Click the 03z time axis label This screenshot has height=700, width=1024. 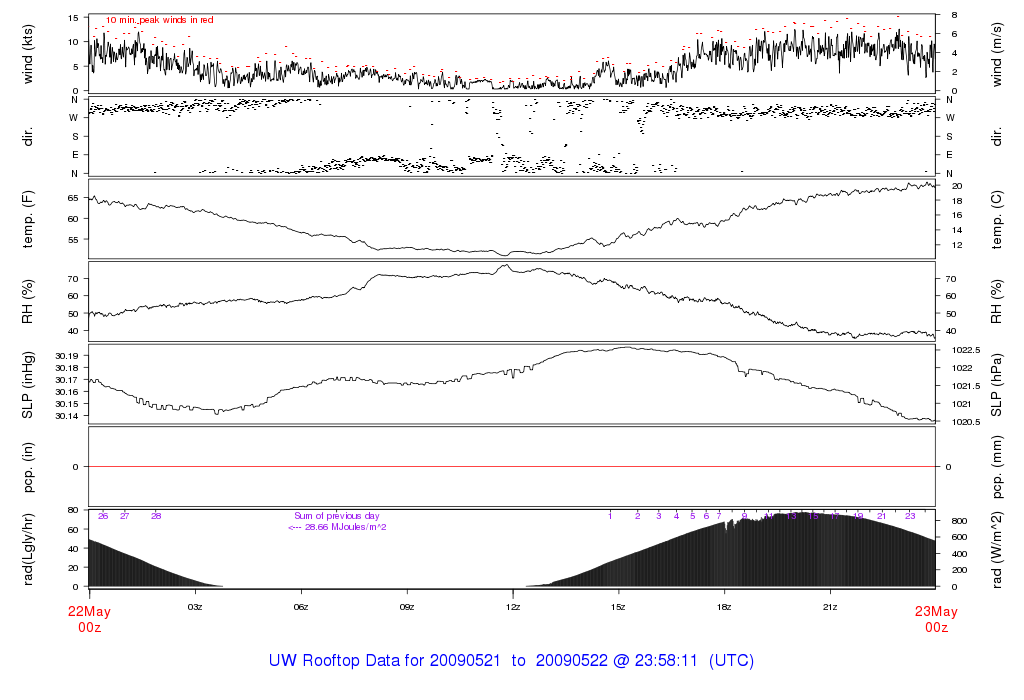click(x=196, y=607)
